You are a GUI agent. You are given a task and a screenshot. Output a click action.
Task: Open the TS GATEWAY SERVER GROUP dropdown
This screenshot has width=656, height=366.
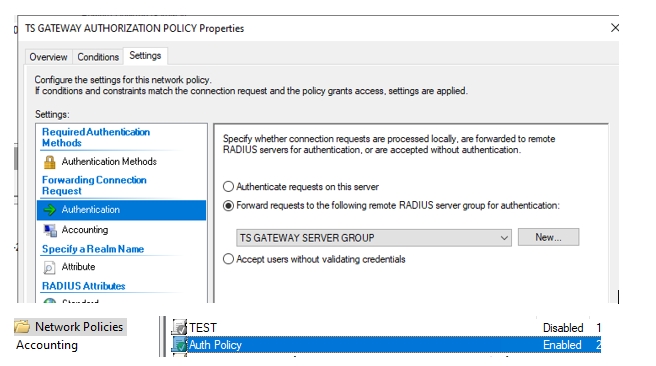click(374, 238)
